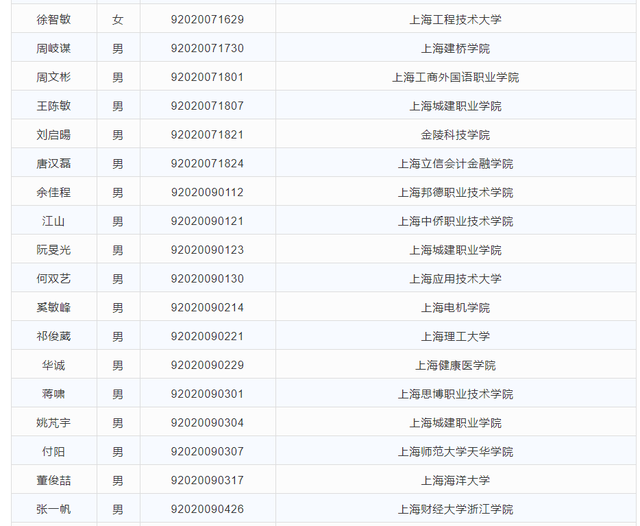Select the school cell 上海理工大学
The width and height of the screenshot is (640, 526).
coord(456,336)
